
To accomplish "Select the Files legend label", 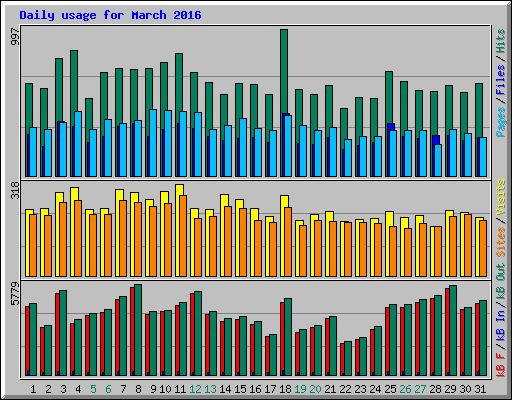I will [501, 80].
